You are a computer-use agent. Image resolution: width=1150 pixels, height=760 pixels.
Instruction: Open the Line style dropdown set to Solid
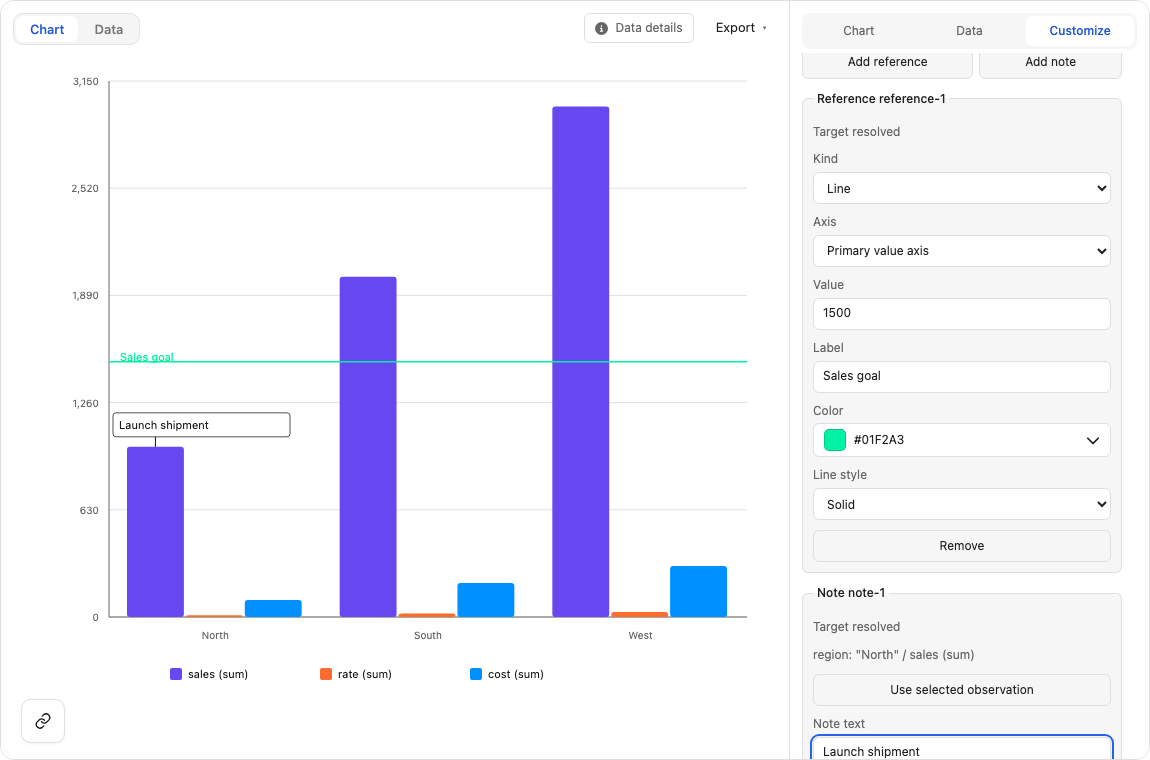tap(962, 505)
